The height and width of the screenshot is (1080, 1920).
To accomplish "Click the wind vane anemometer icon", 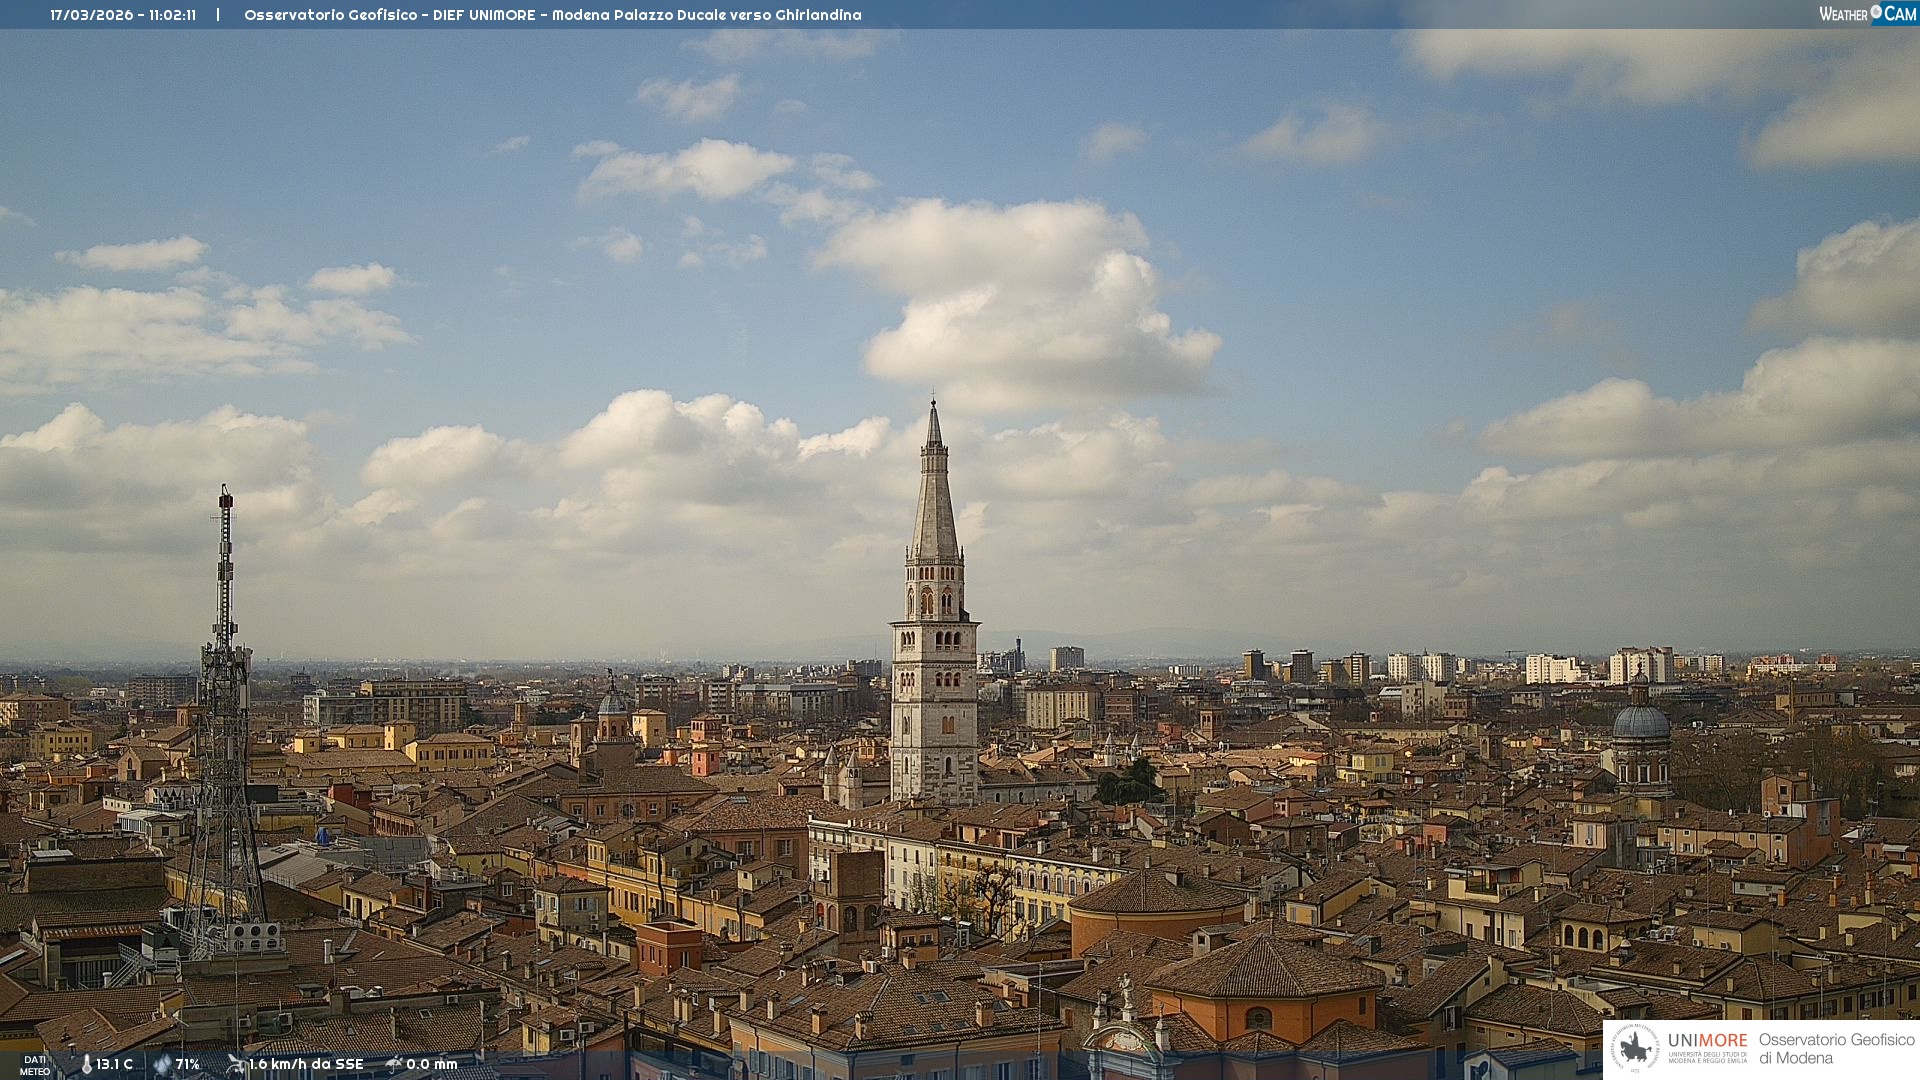I will tap(235, 1064).
